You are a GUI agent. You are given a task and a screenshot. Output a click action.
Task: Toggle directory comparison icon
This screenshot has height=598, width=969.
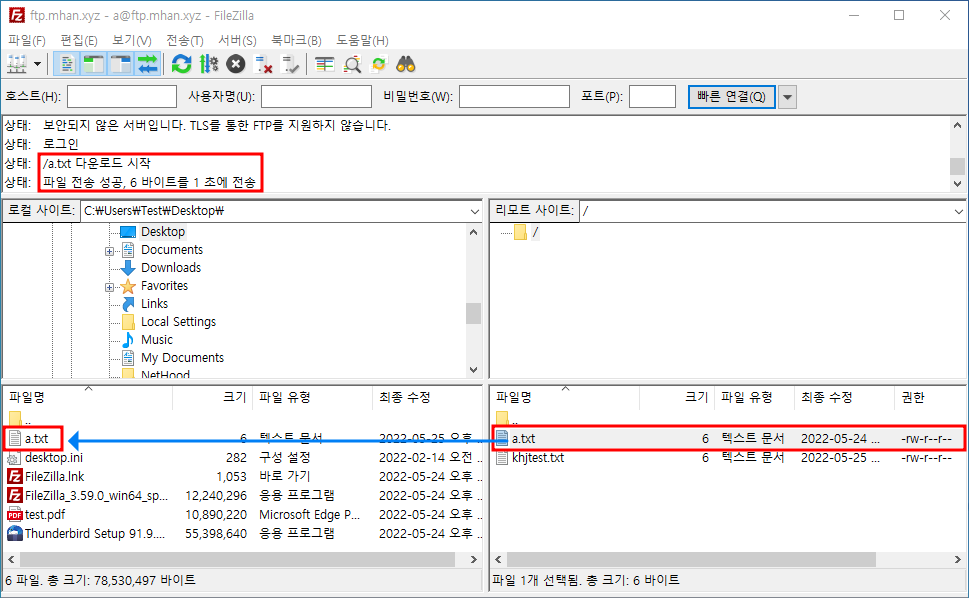(x=352, y=64)
